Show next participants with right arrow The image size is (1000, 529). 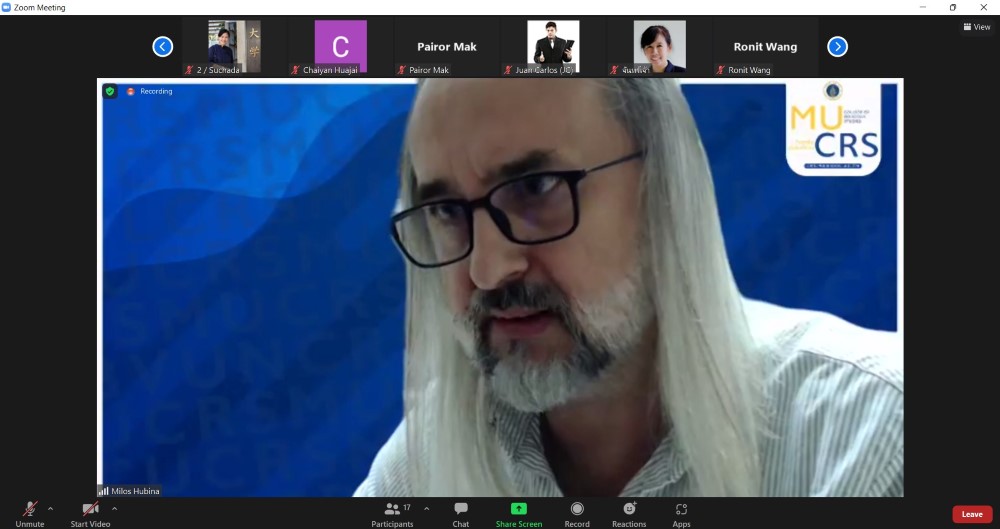(838, 46)
